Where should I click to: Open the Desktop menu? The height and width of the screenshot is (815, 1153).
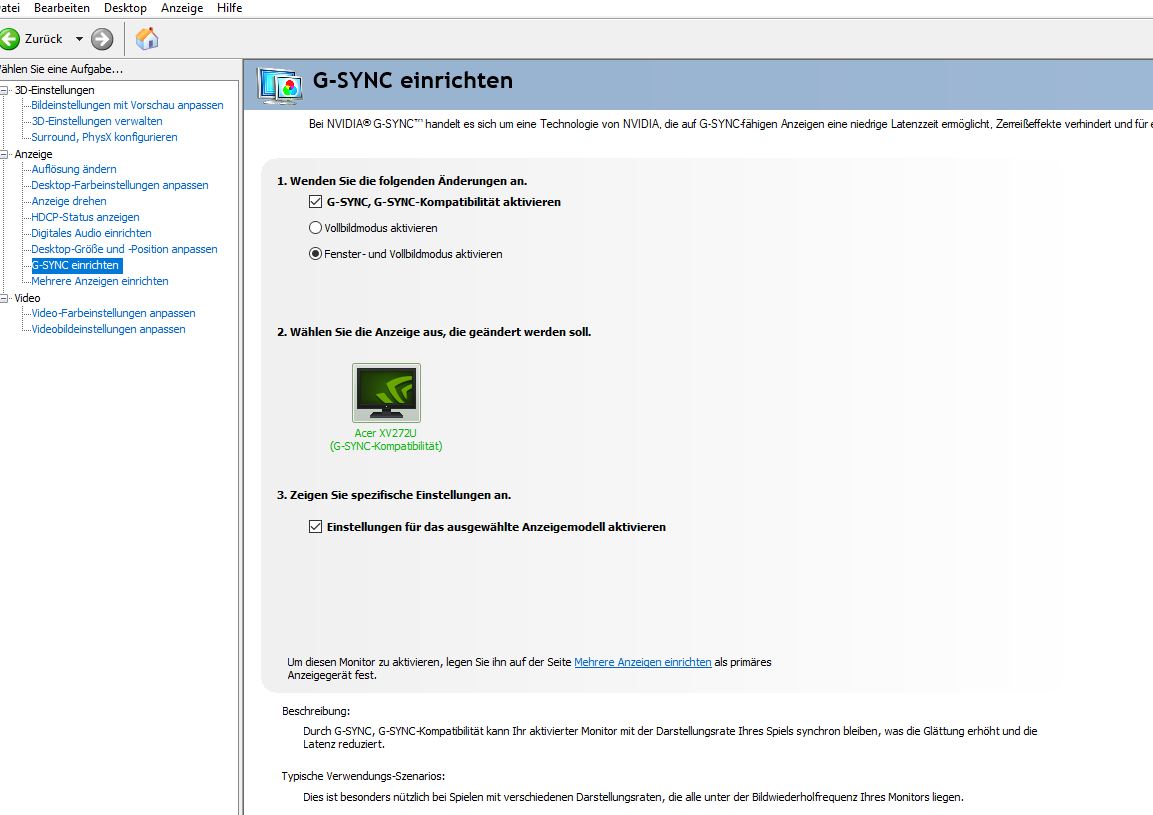125,8
